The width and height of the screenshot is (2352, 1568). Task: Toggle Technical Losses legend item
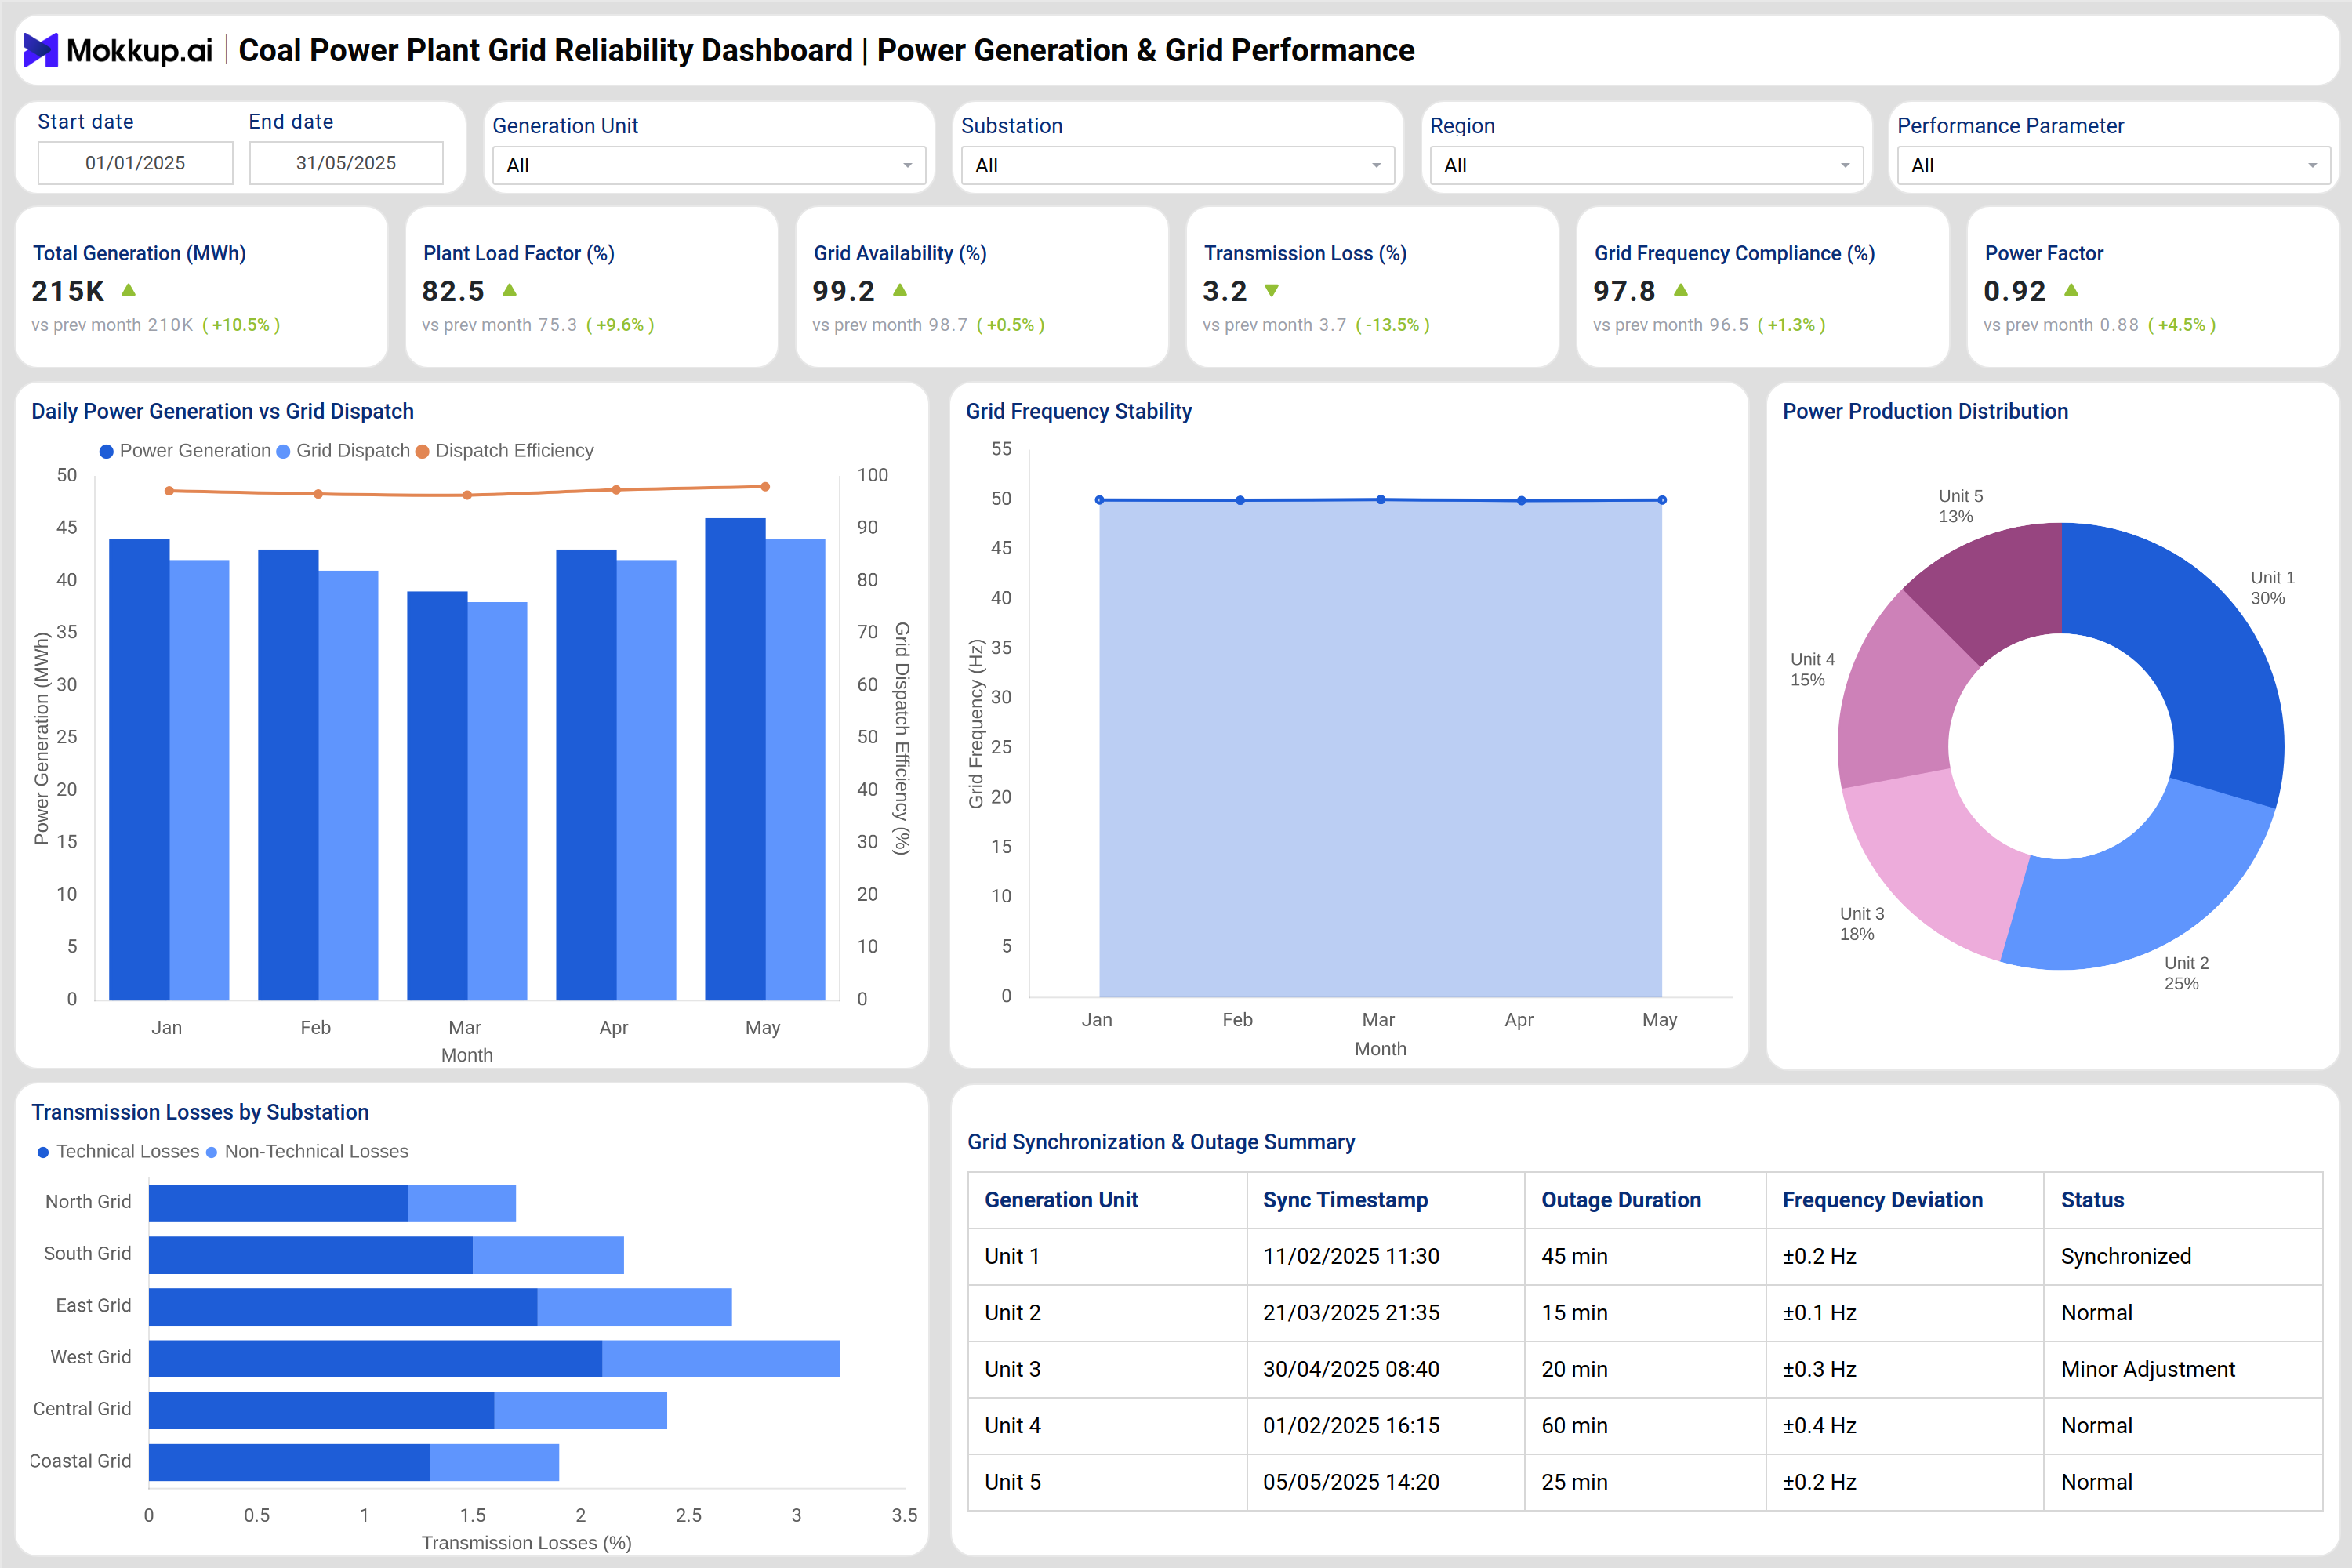(118, 1152)
